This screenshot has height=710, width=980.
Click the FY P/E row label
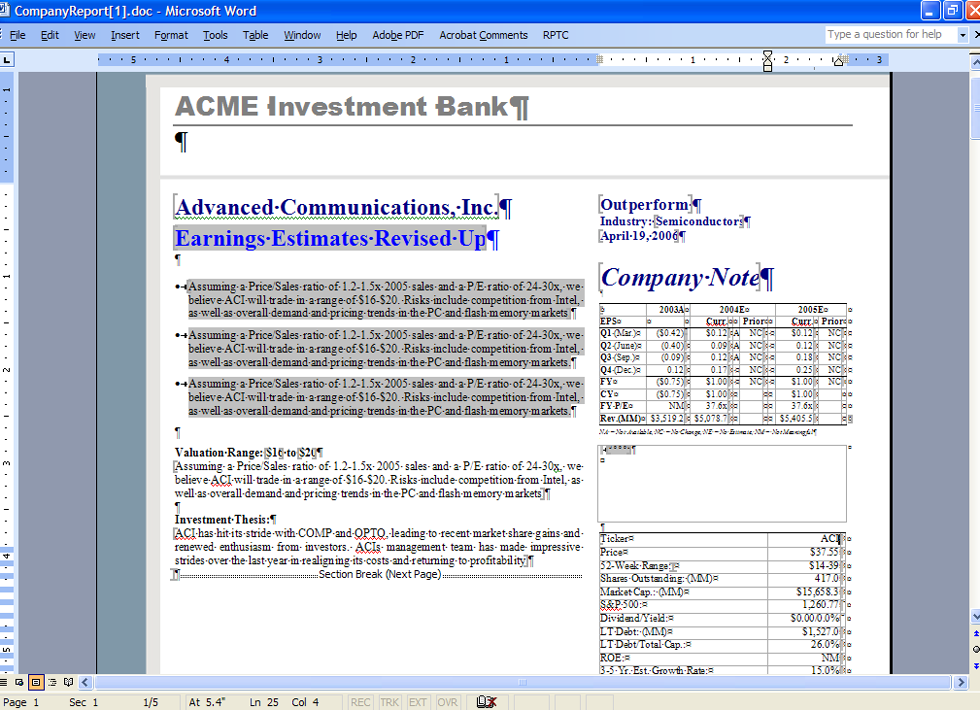point(617,406)
